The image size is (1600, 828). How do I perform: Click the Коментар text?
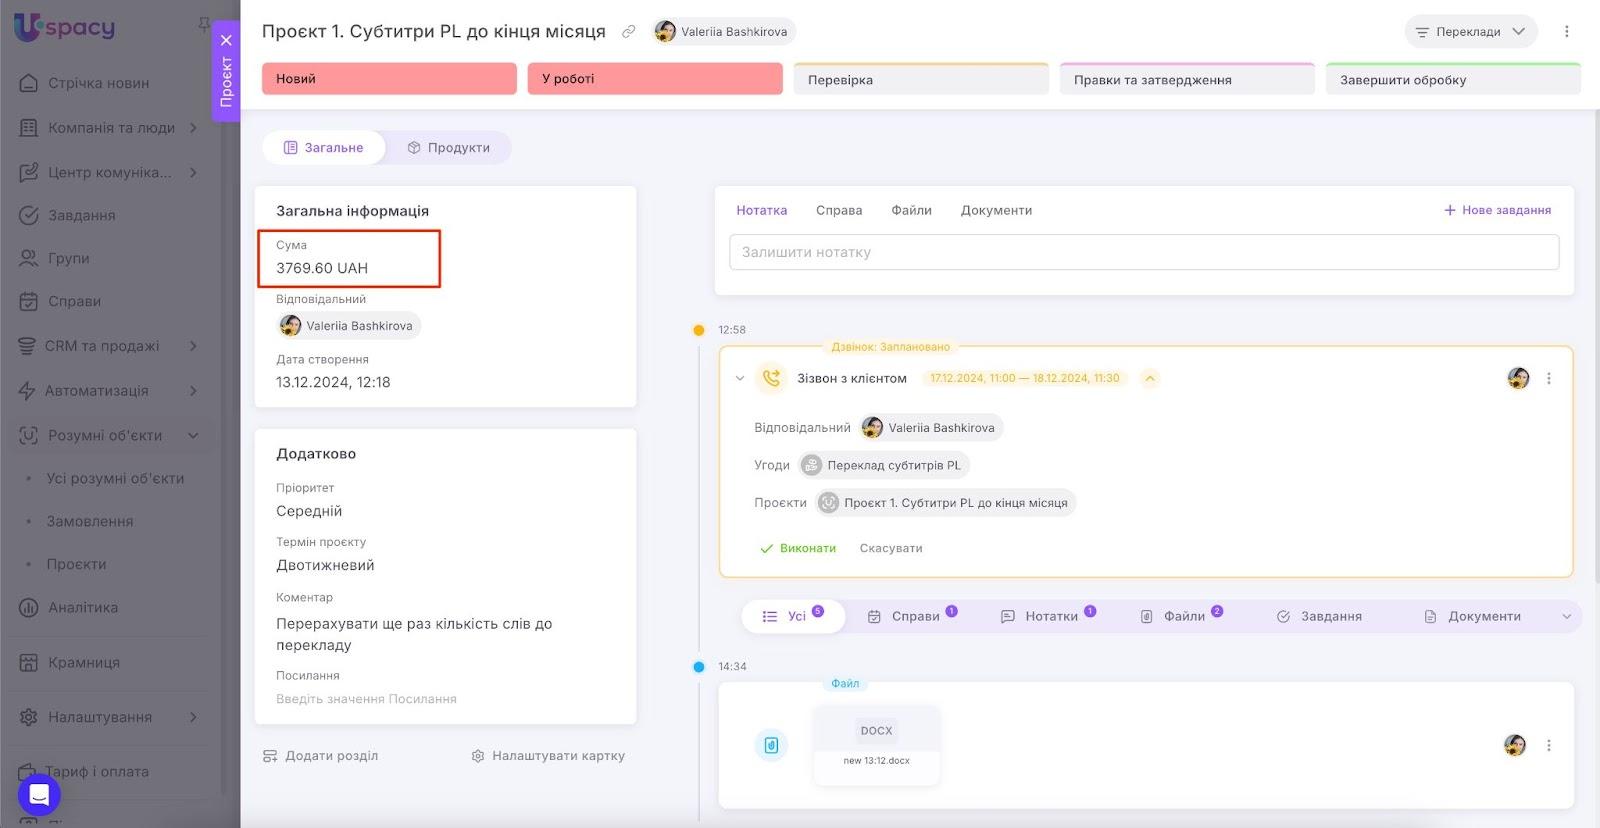point(414,634)
